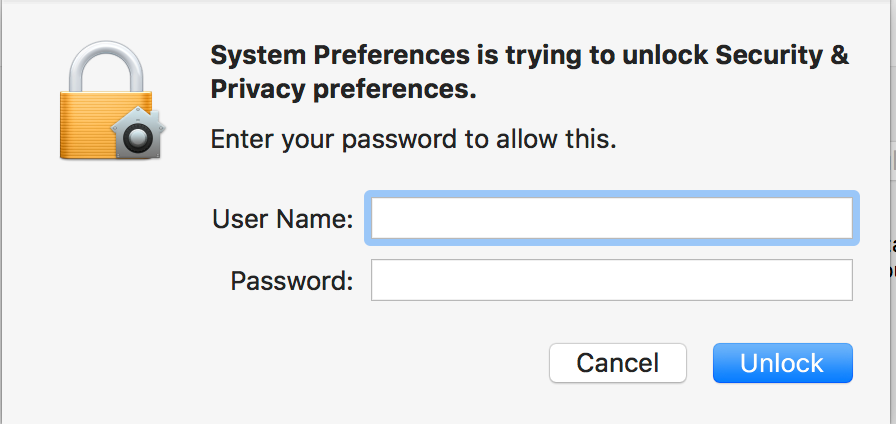Click the word "Cancel" on white button
Image resolution: width=896 pixels, height=424 pixels.
click(x=617, y=363)
